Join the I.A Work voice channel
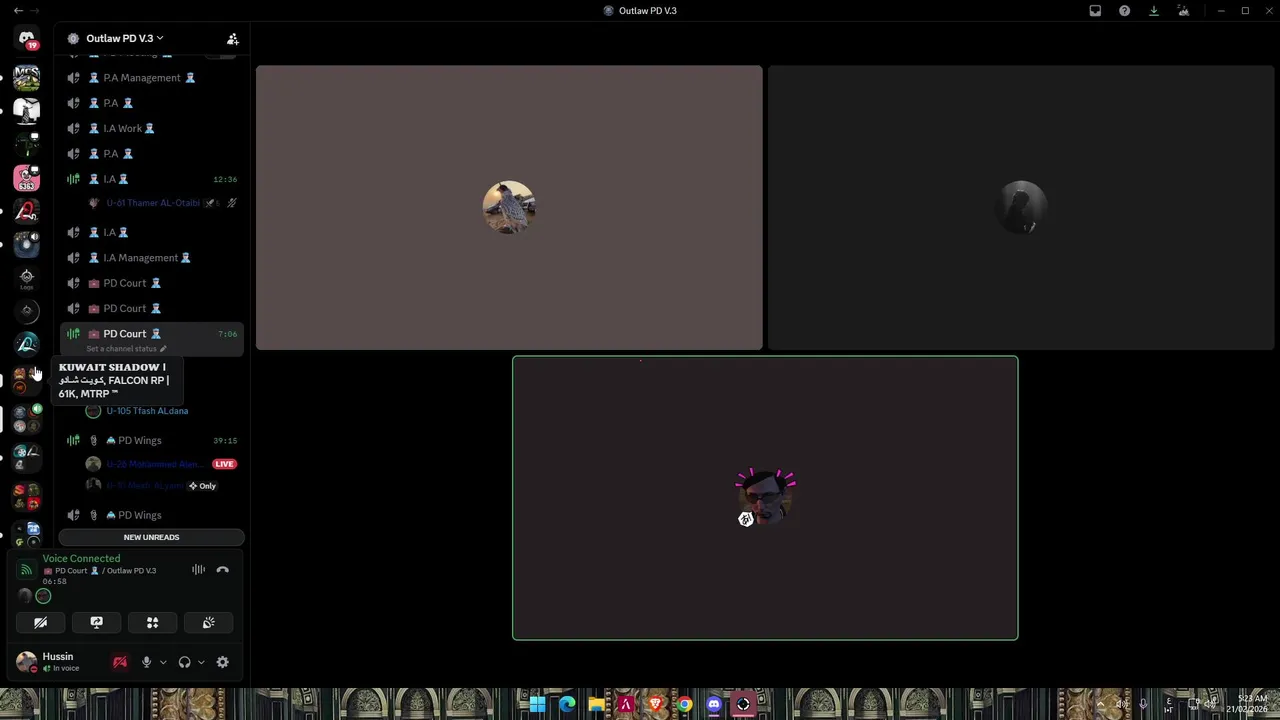The image size is (1280, 720). tap(151, 128)
